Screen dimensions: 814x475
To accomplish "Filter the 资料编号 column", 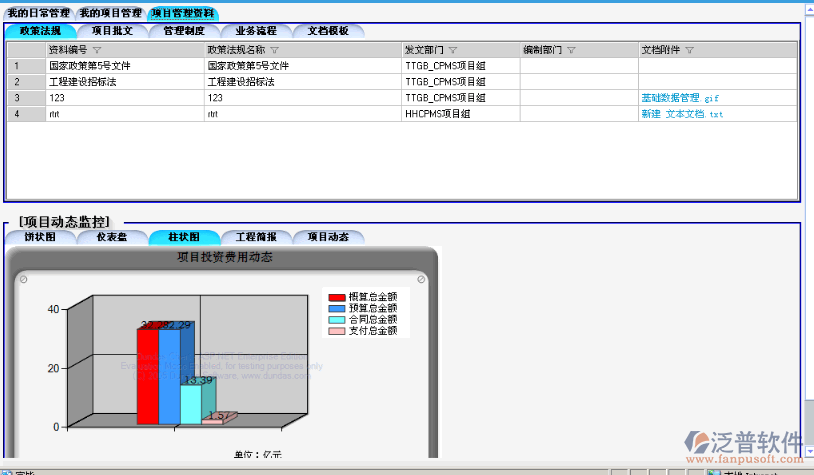I will (97, 50).
